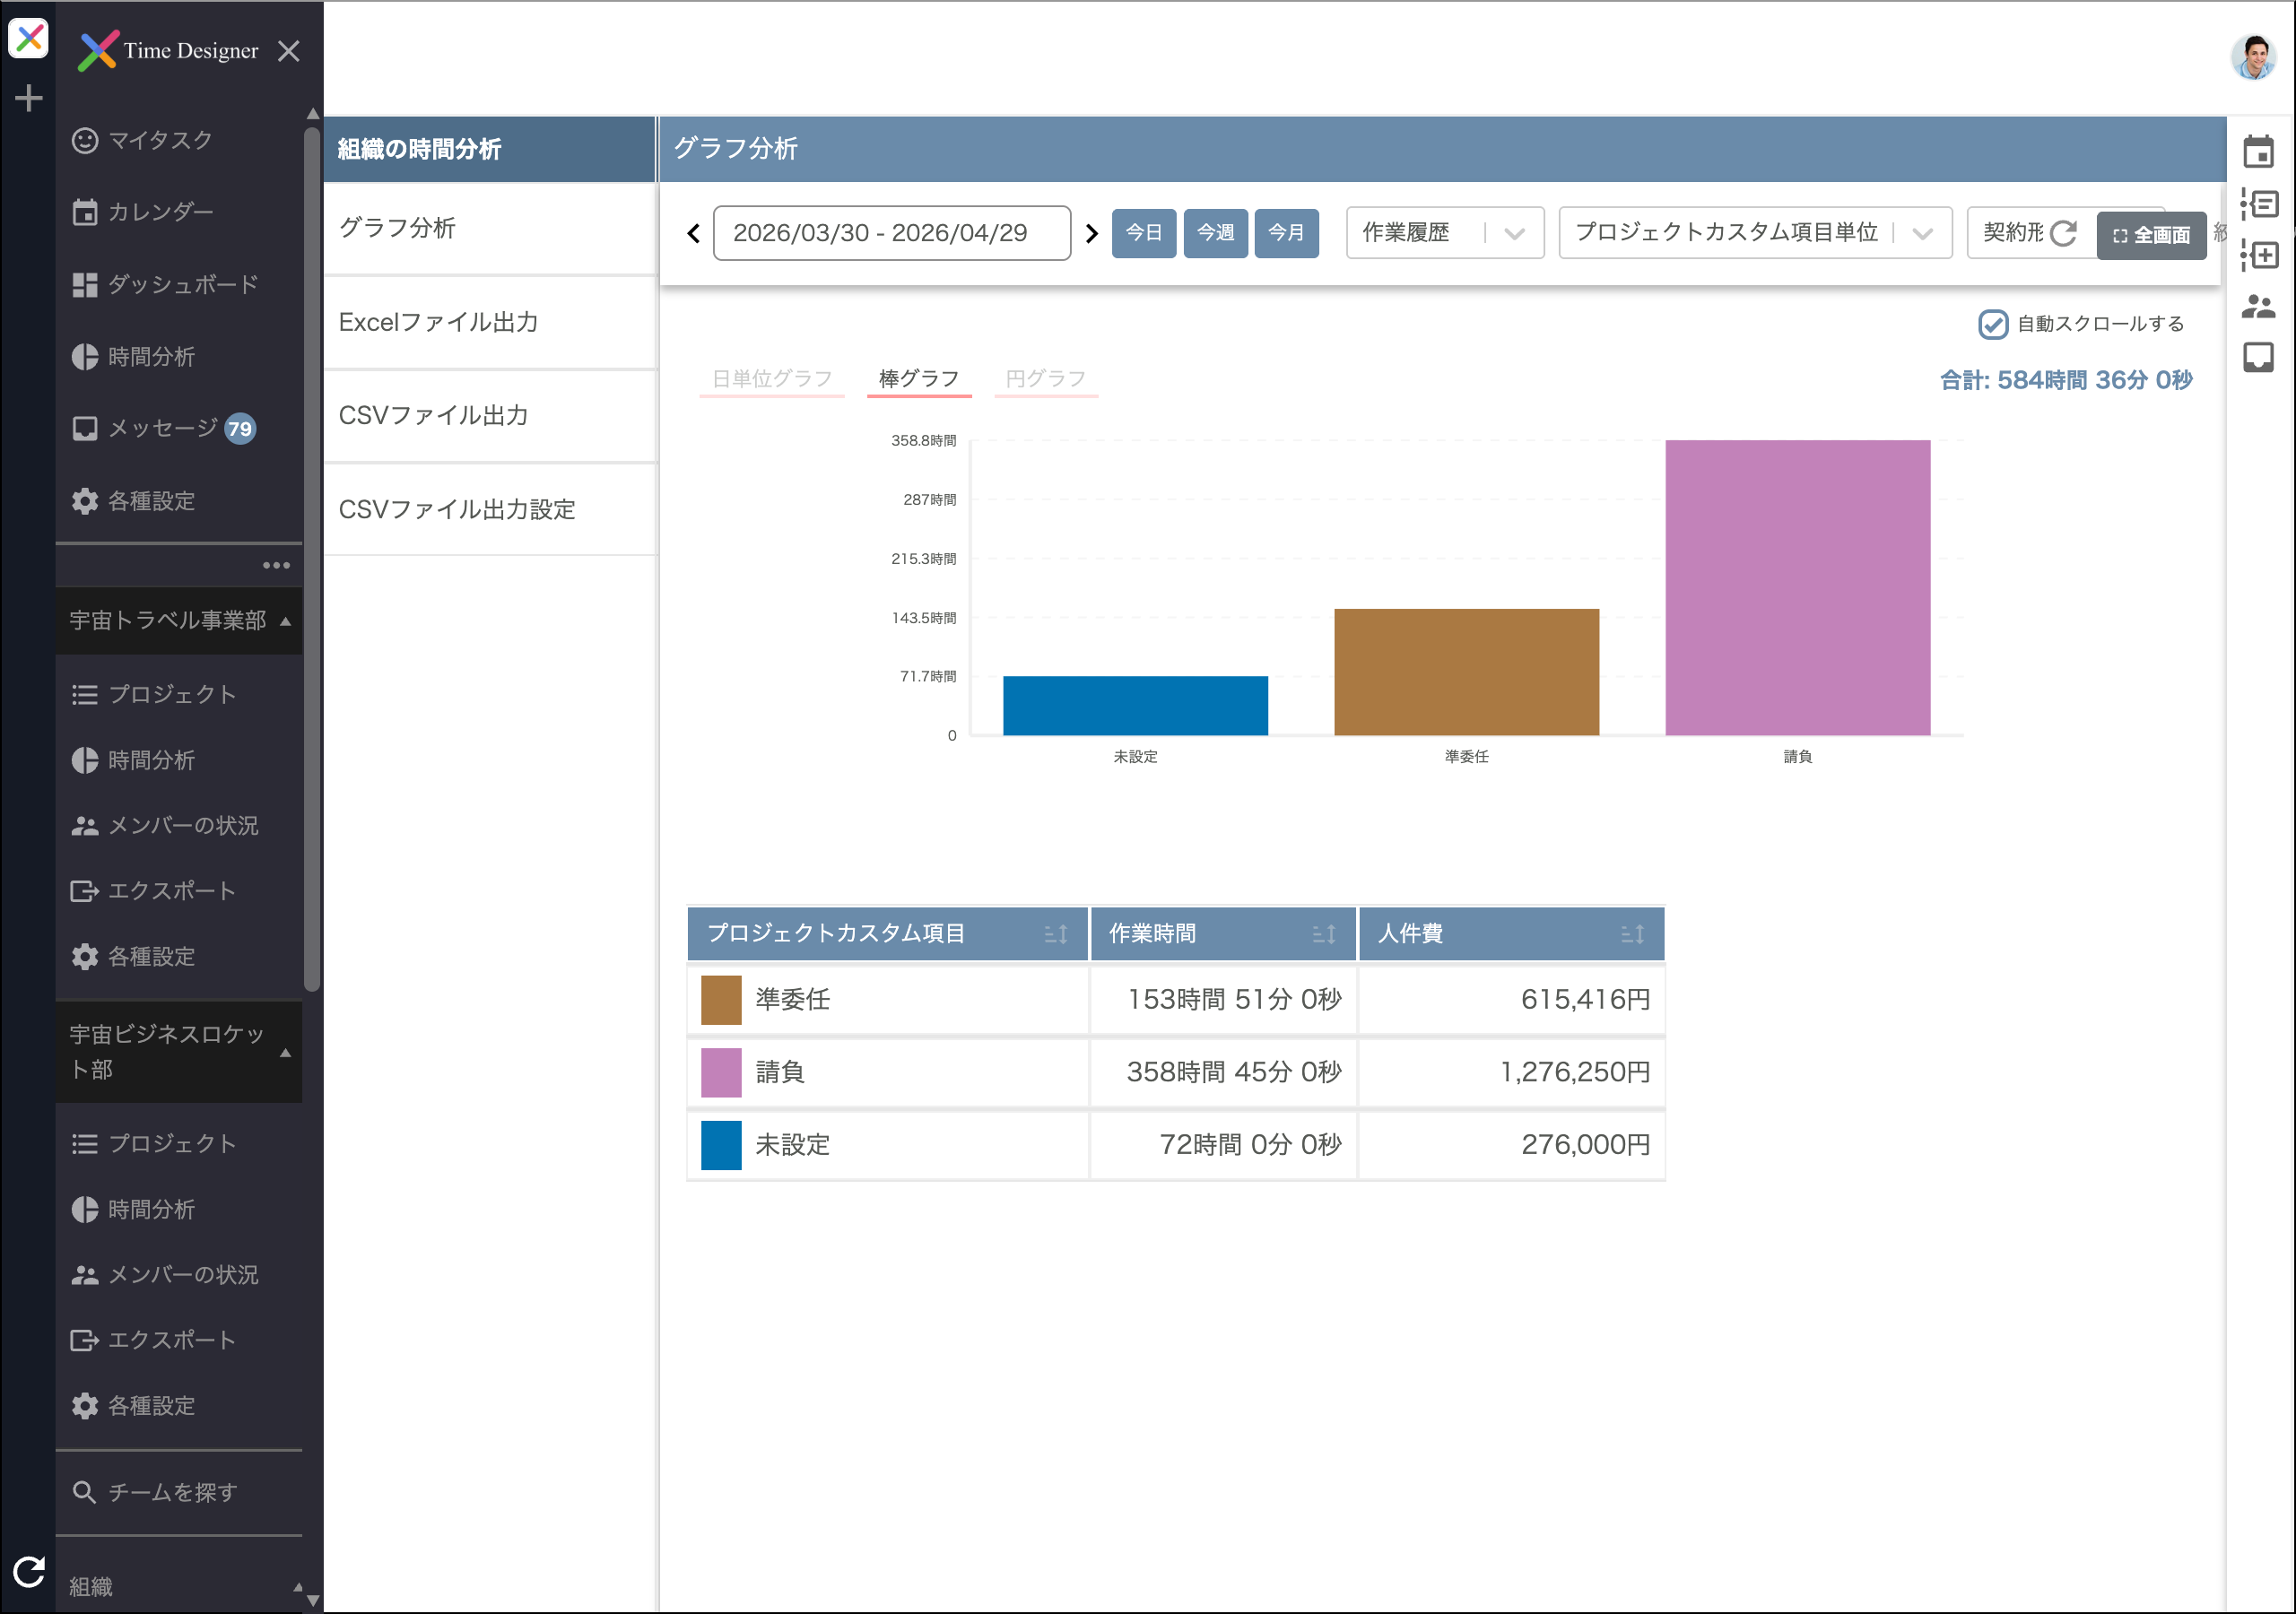Click the 今日 button
This screenshot has height=1614, width=2296.
pos(1144,233)
